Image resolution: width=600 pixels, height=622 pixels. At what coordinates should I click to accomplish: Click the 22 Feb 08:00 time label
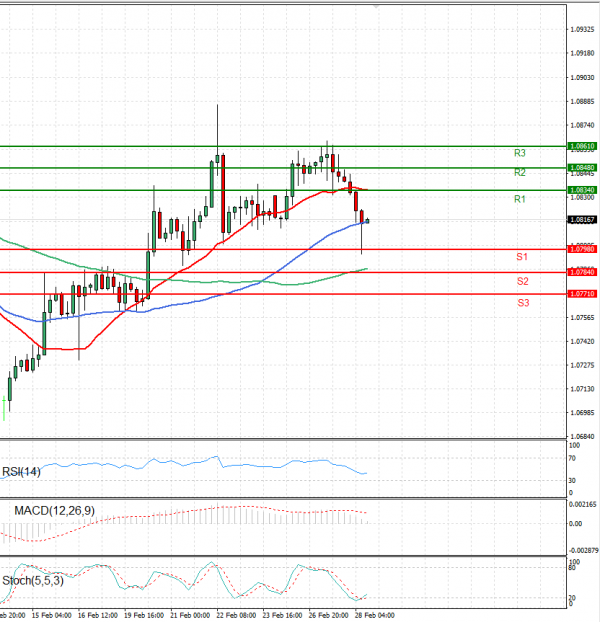point(236,615)
